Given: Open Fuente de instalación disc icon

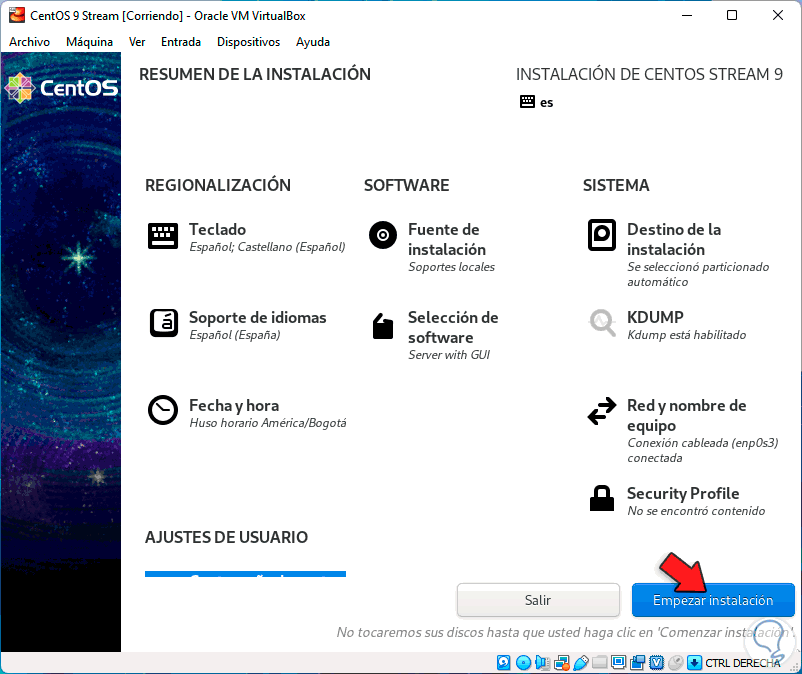Looking at the screenshot, I should 383,235.
